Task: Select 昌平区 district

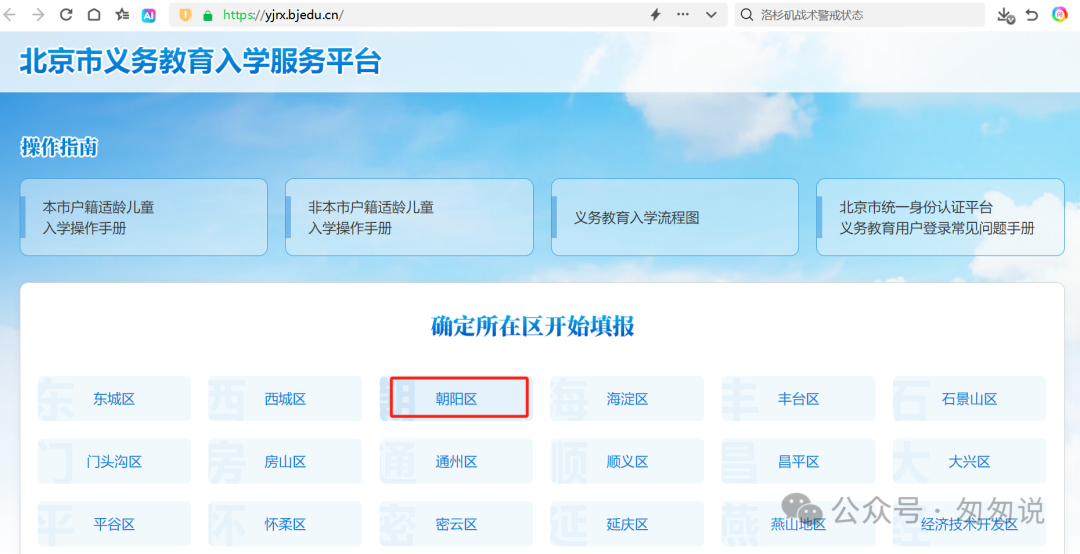Action: tap(798, 461)
